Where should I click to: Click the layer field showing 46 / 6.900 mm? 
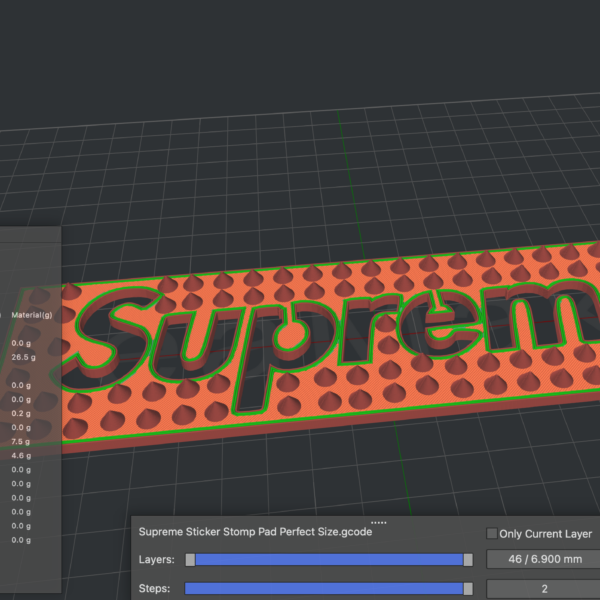(x=545, y=559)
